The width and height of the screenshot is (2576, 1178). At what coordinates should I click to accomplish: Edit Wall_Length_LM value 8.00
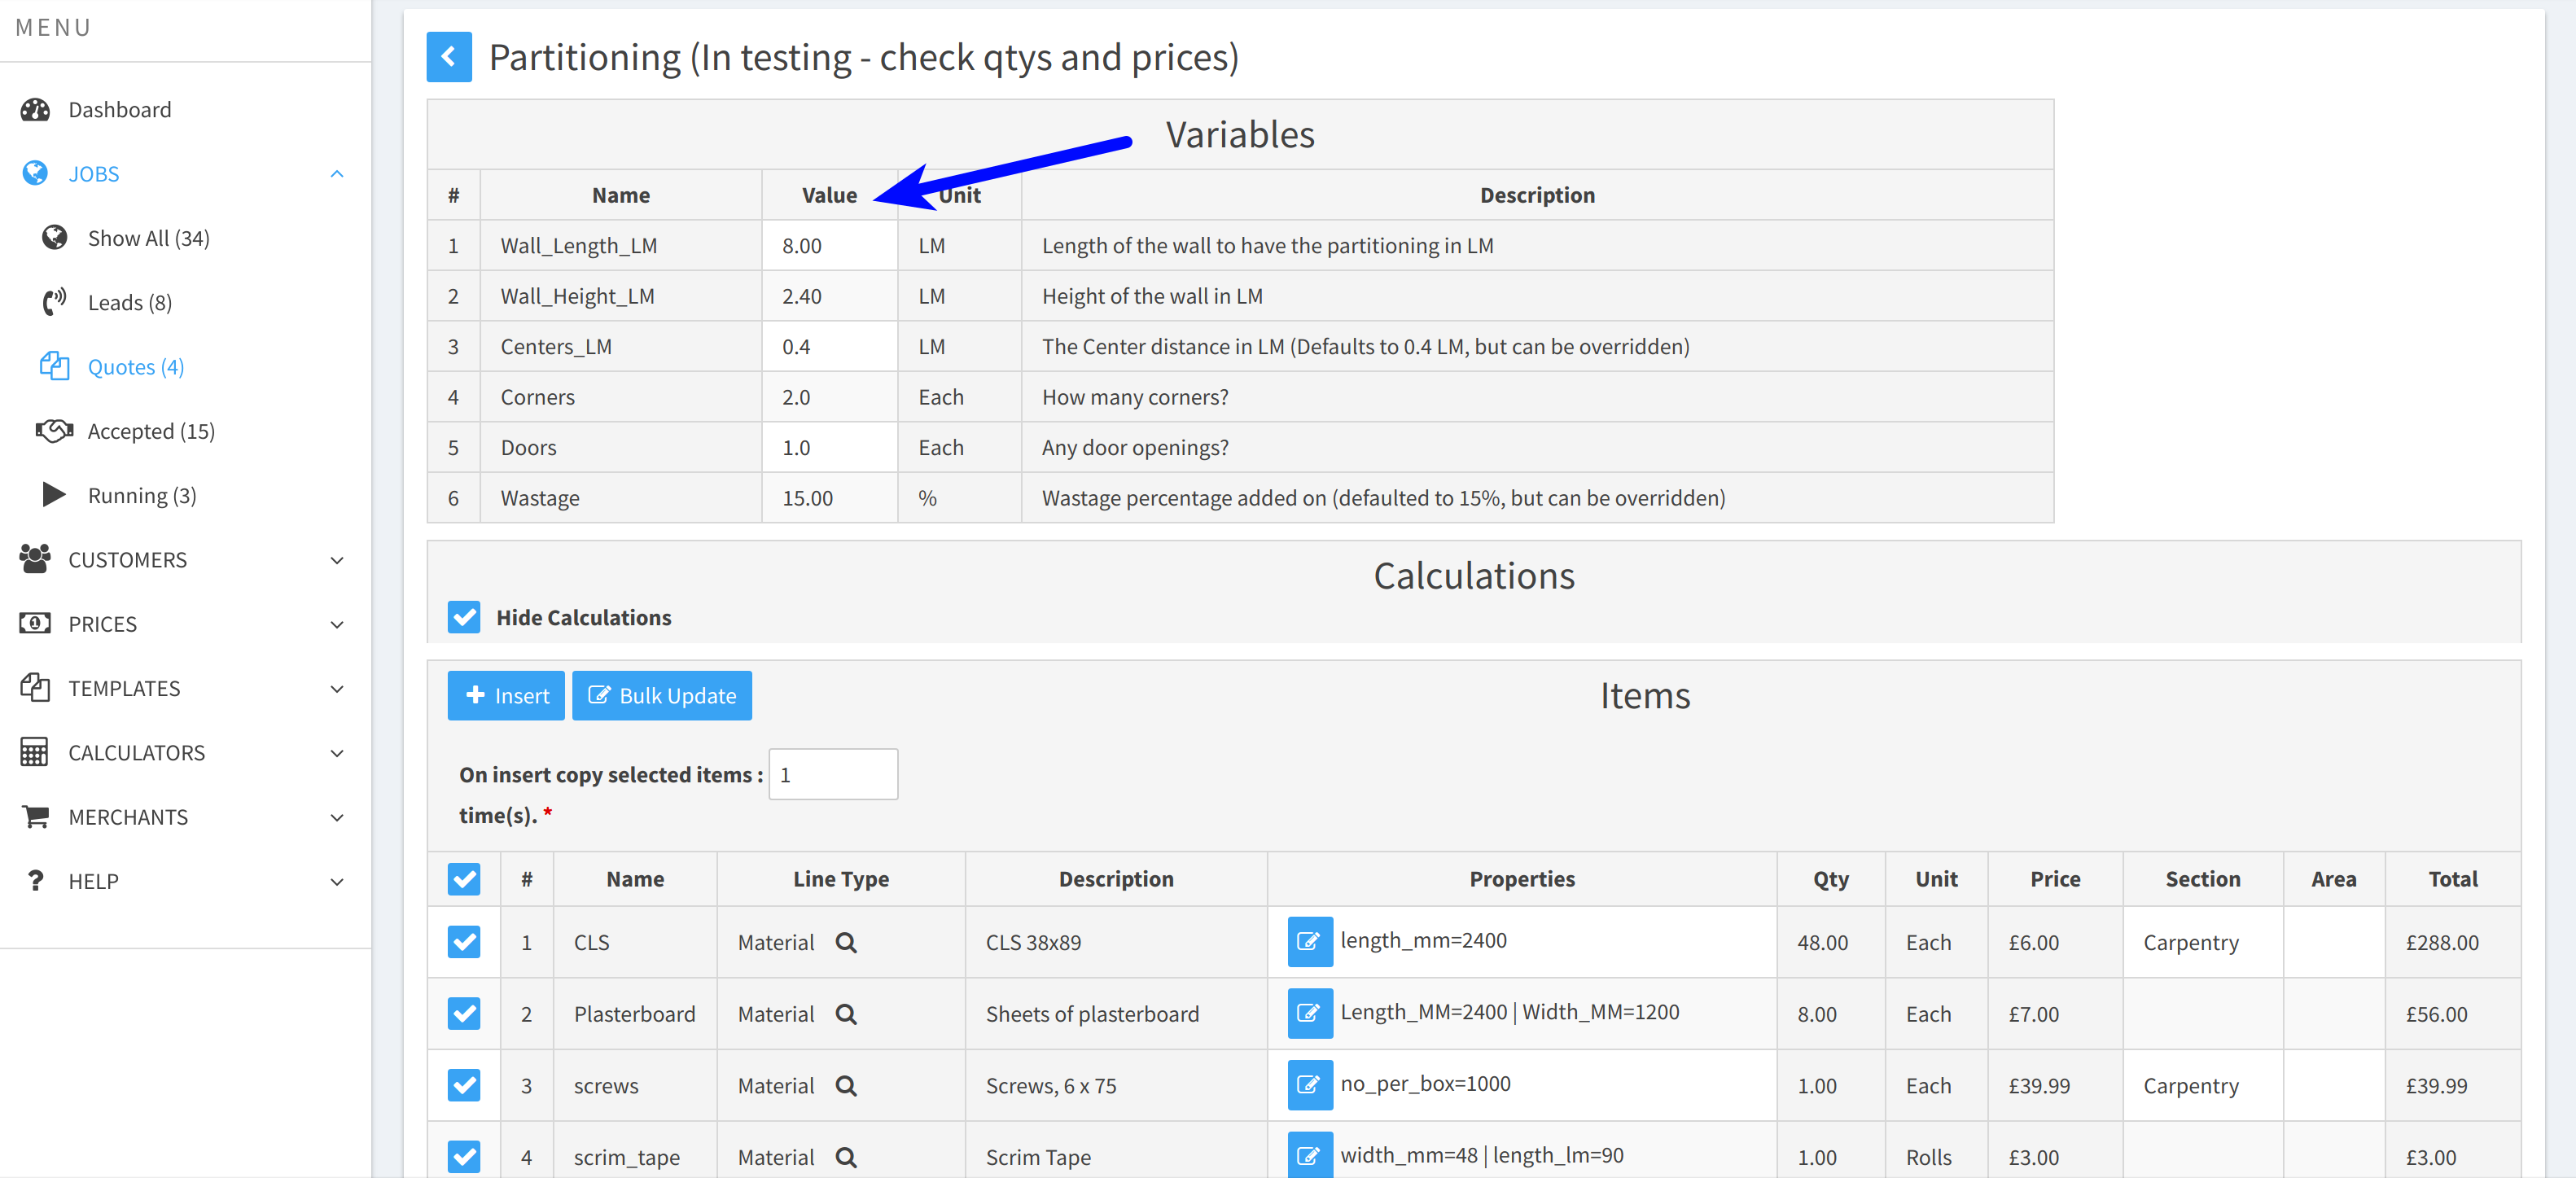point(830,246)
